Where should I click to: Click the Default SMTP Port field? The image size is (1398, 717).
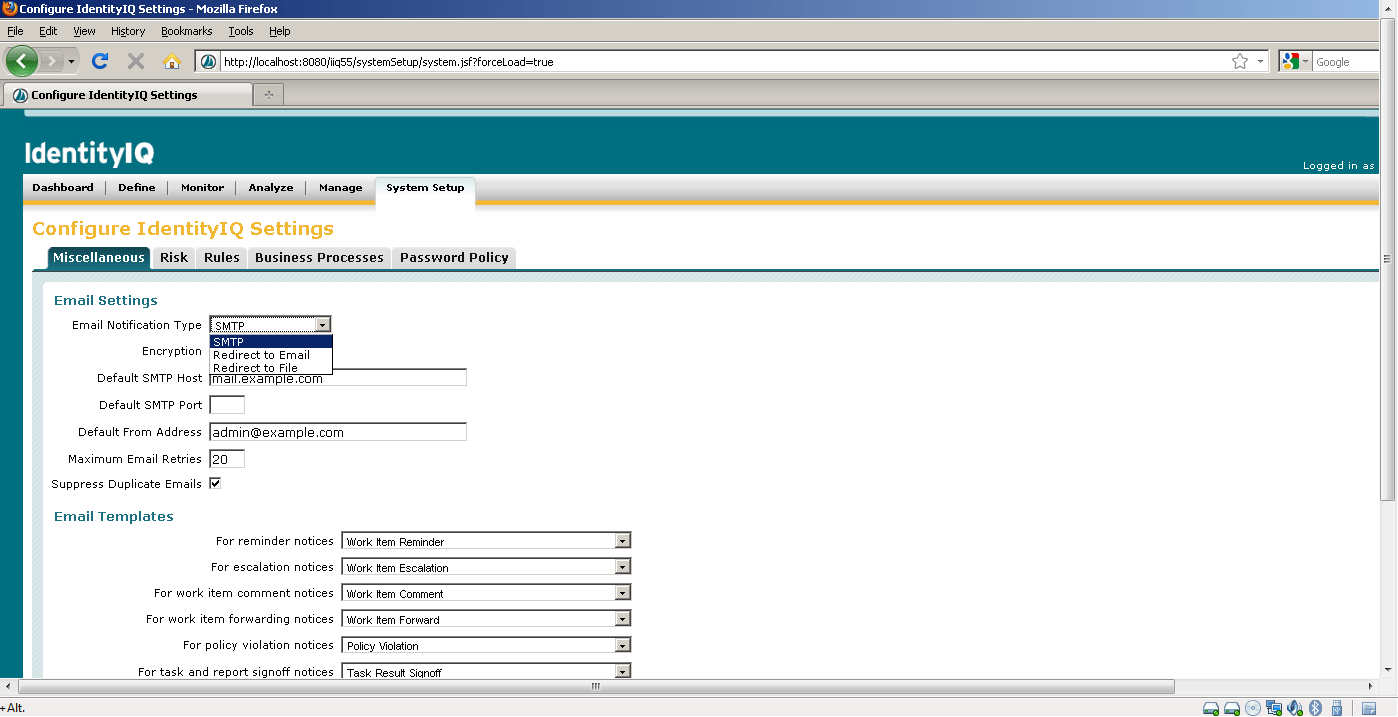click(227, 405)
